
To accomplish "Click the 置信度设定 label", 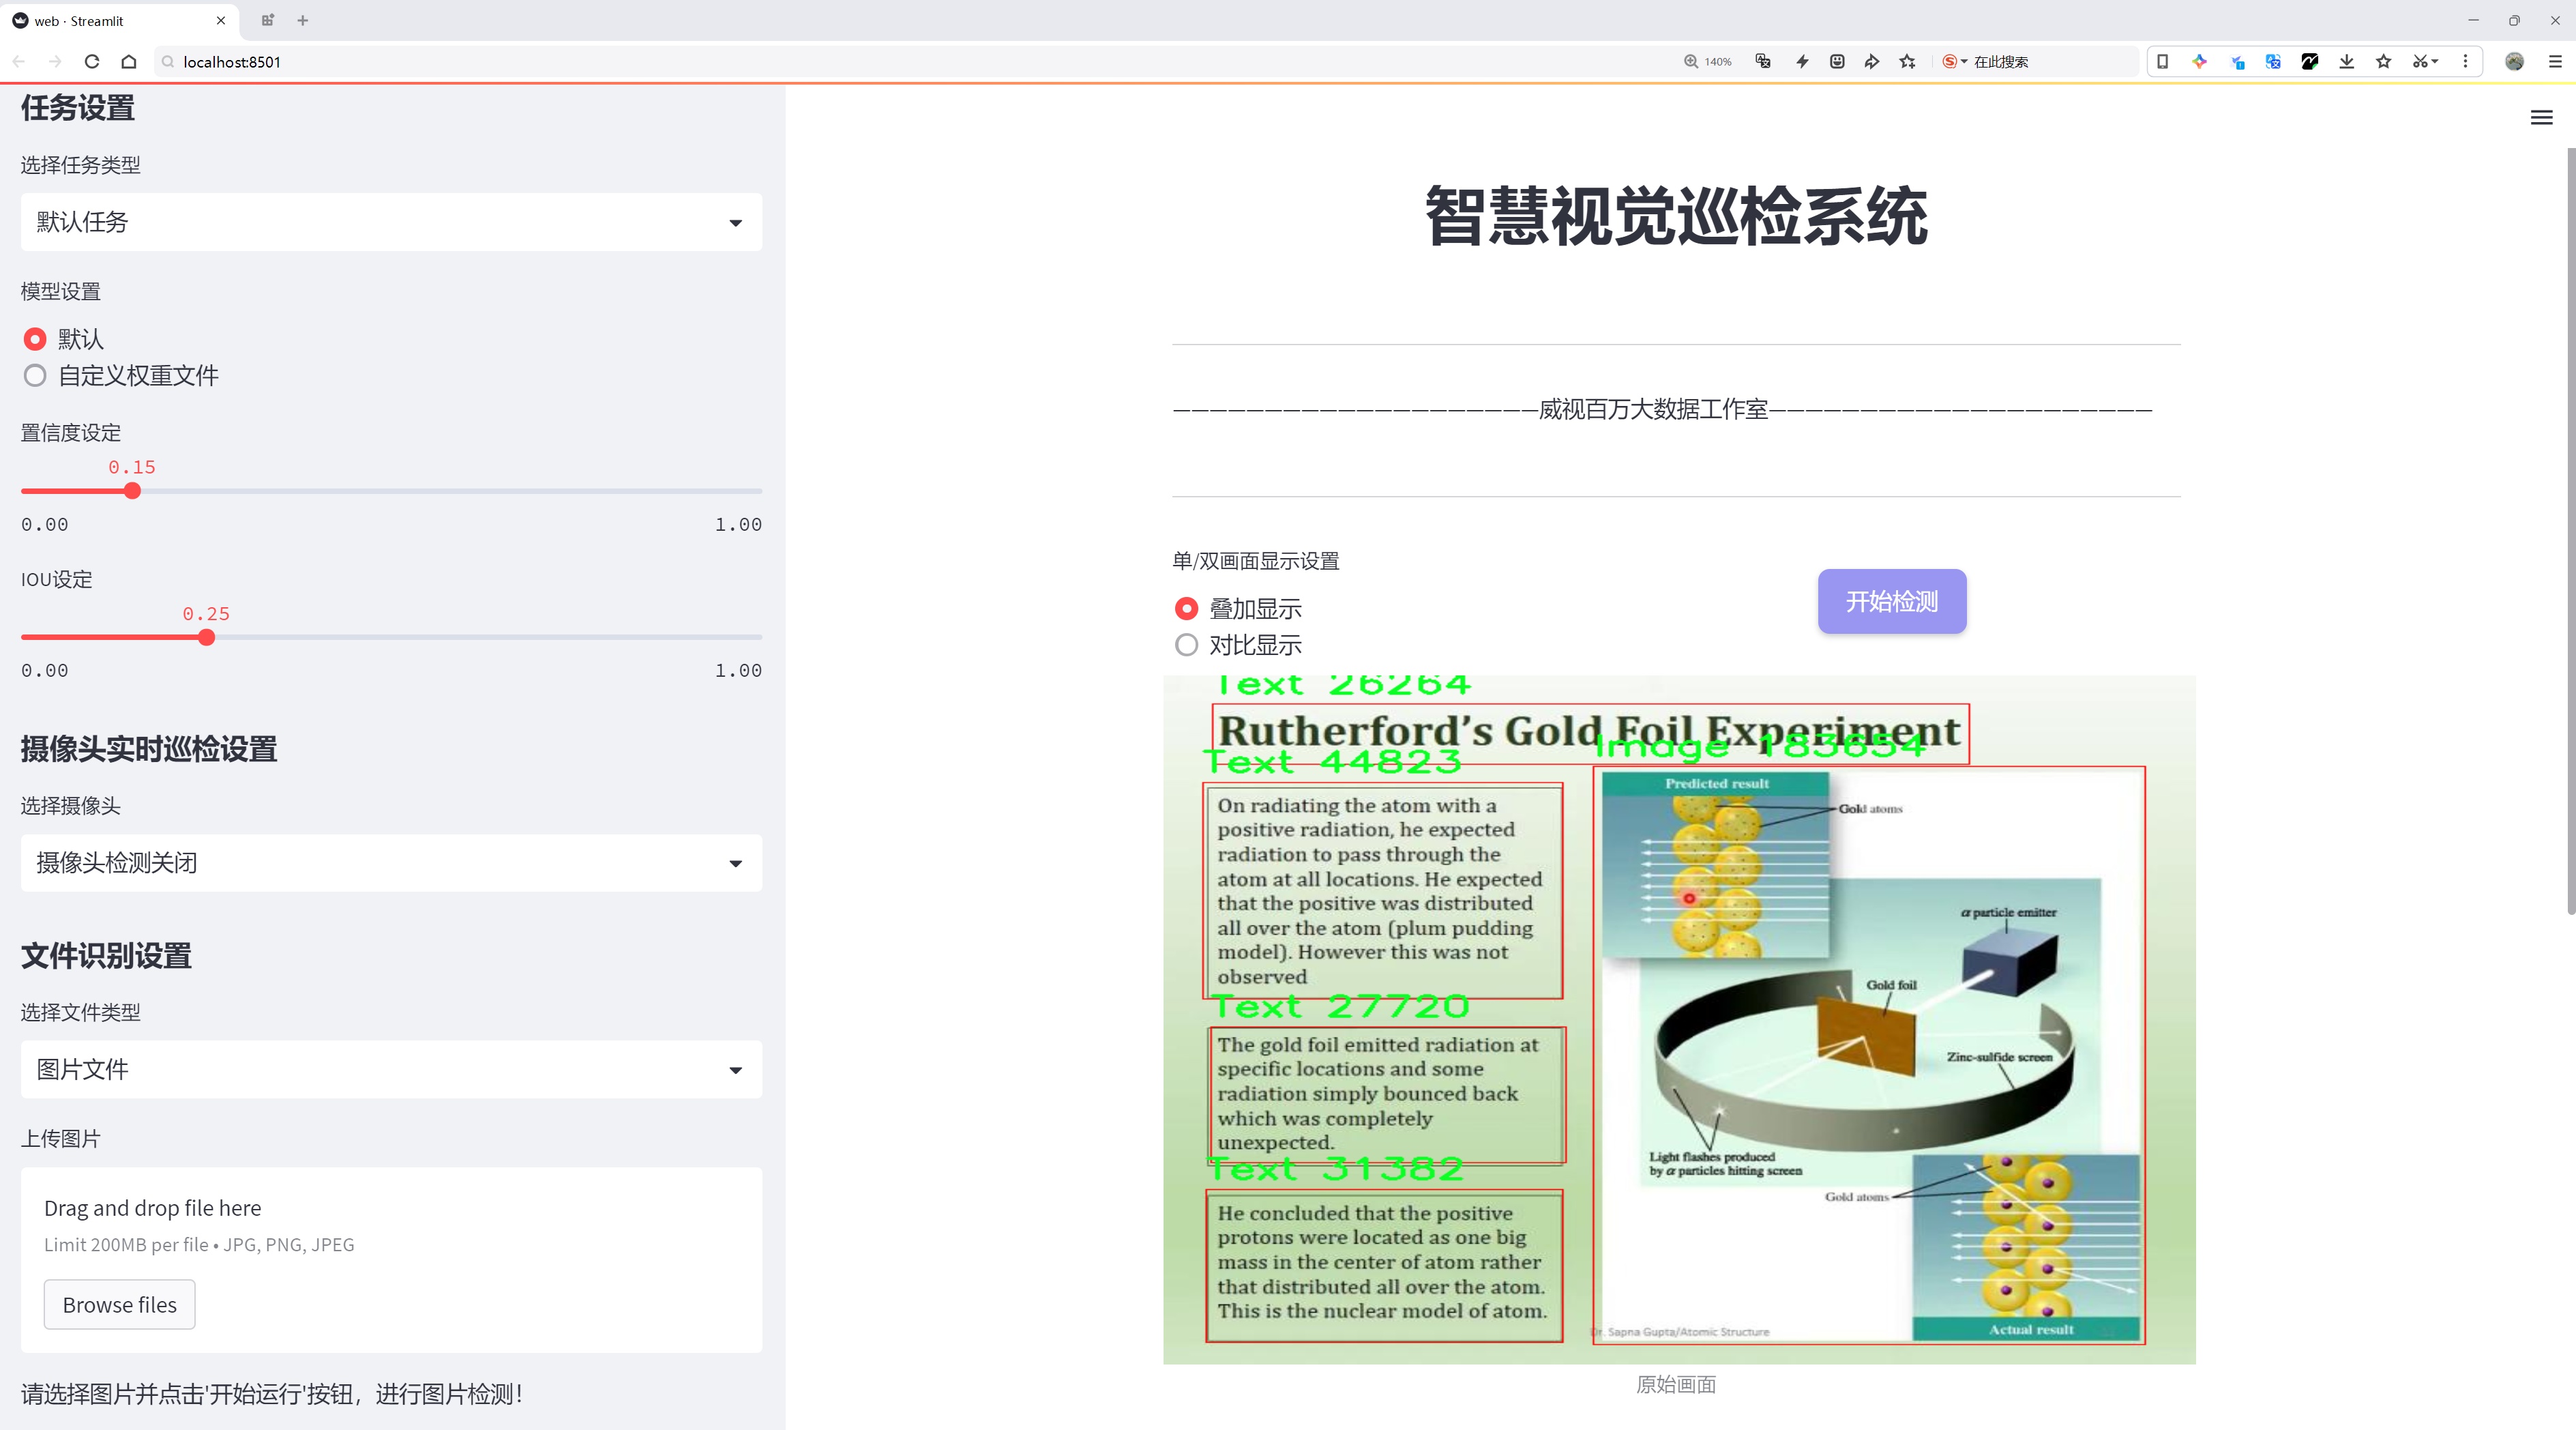I will coord(71,433).
